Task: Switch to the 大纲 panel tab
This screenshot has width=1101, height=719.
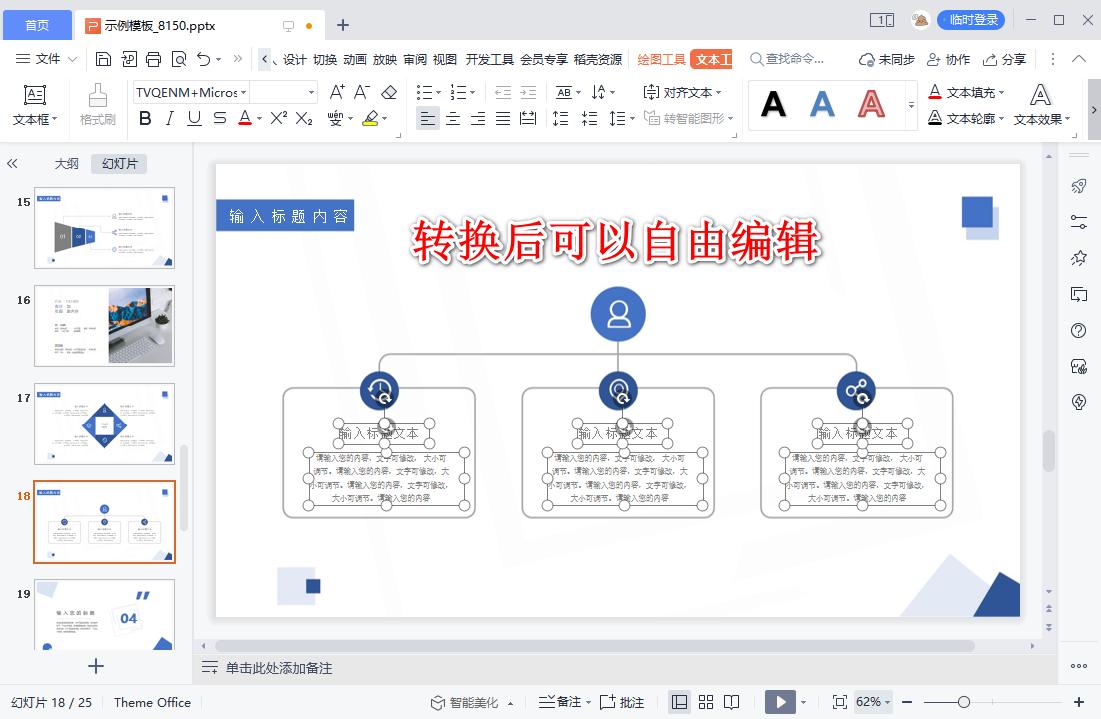Action: pos(65,163)
